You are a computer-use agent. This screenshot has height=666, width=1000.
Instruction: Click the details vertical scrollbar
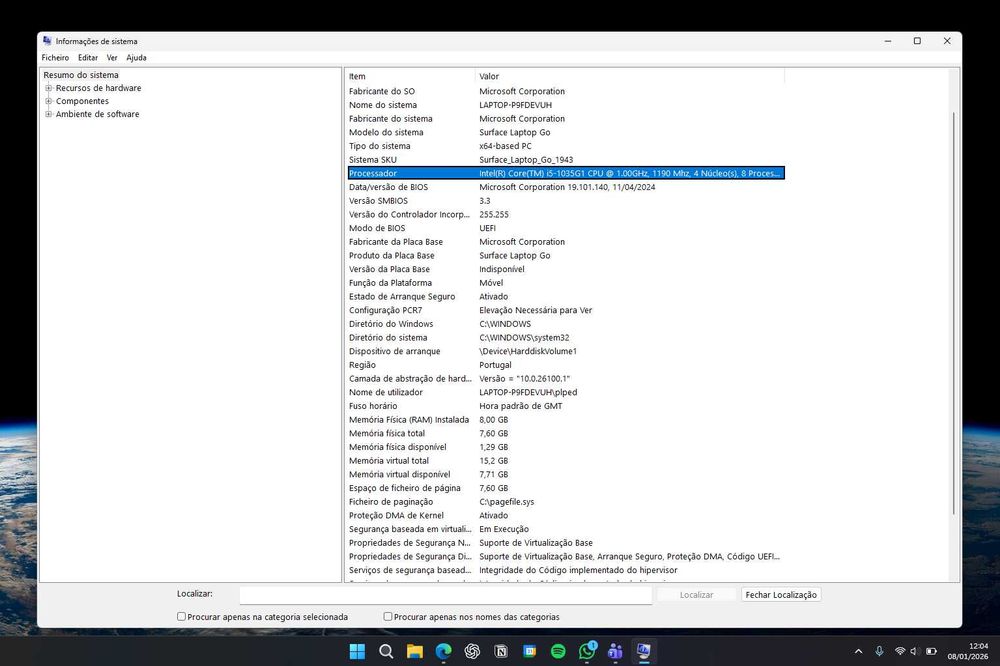pyautogui.click(x=953, y=313)
